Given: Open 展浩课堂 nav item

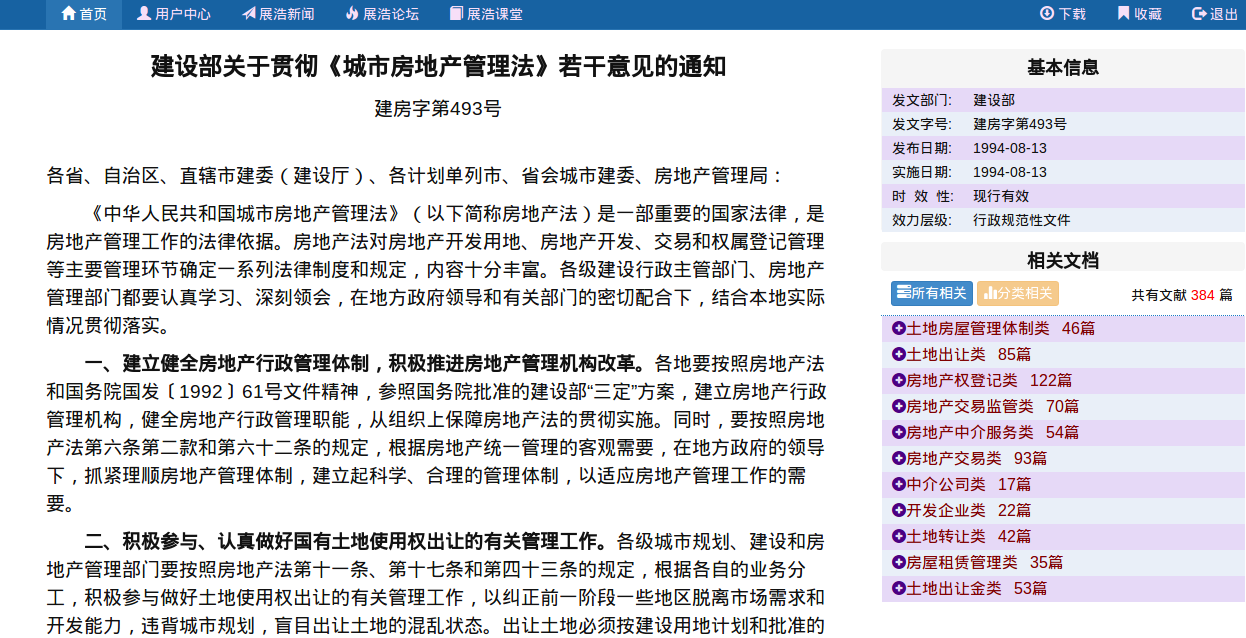Looking at the screenshot, I should tap(486, 14).
